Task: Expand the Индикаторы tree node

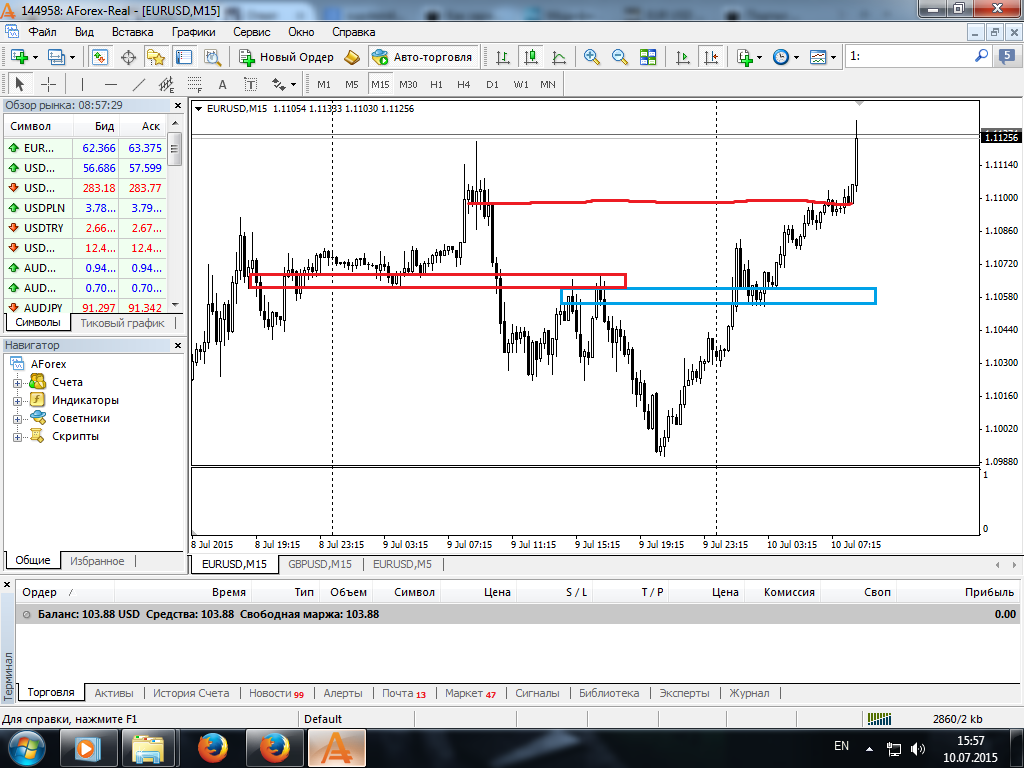Action: (x=18, y=401)
